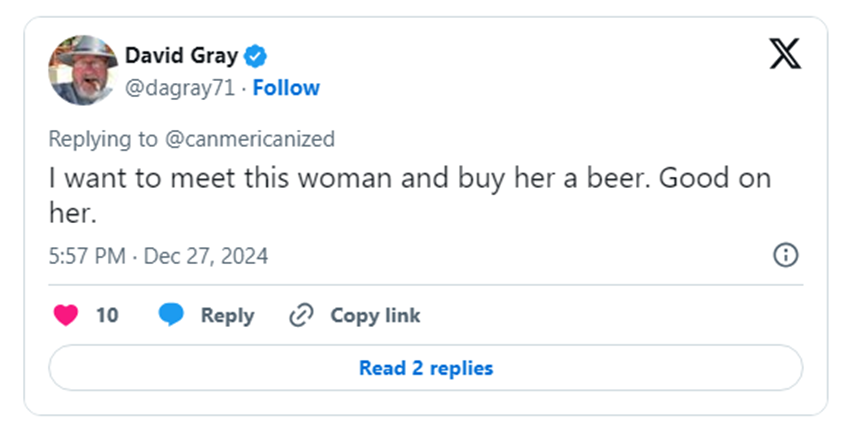Image resolution: width=865 pixels, height=435 pixels.
Task: Click the Reply text label
Action: tap(227, 316)
